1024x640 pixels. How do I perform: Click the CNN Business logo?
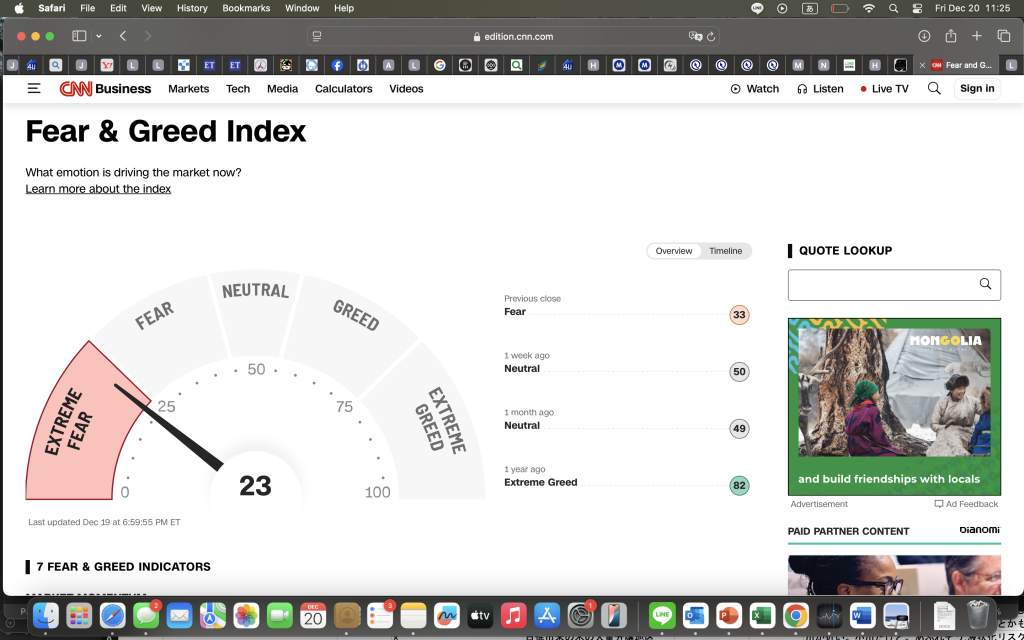click(105, 89)
